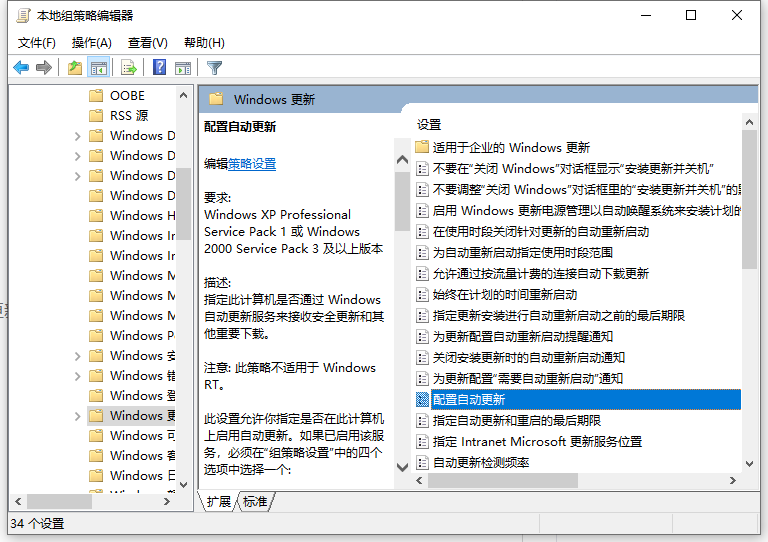
Task: Click policy icon beside 配置自动更新 row
Action: (x=422, y=400)
